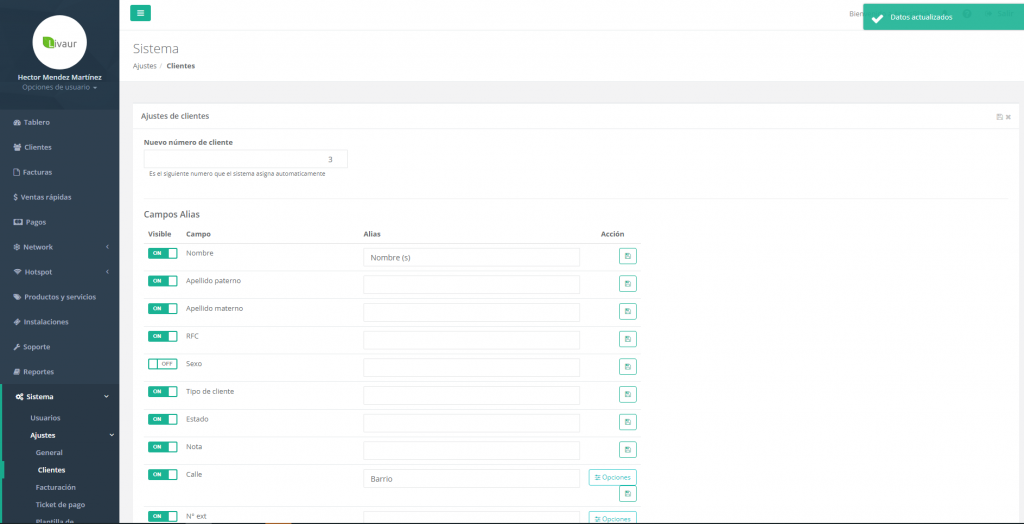Screen dimensions: 1024x524
Task: Toggle Apellido paterno visibility switch
Action: pyautogui.click(x=163, y=281)
